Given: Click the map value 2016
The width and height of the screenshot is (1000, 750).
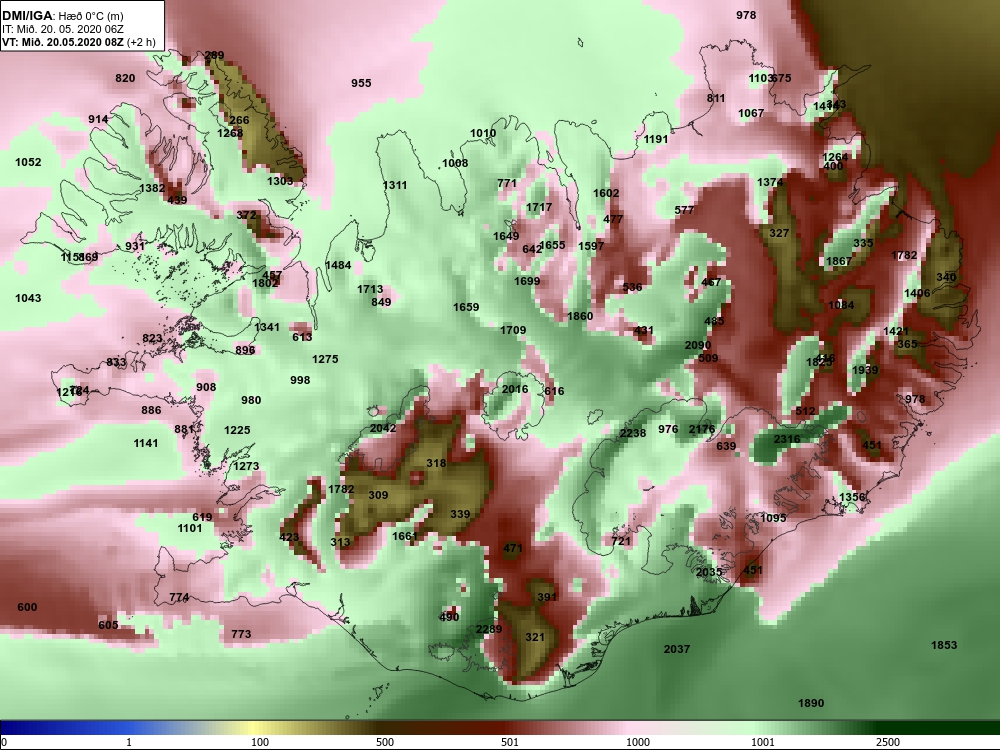Looking at the screenshot, I should (515, 389).
